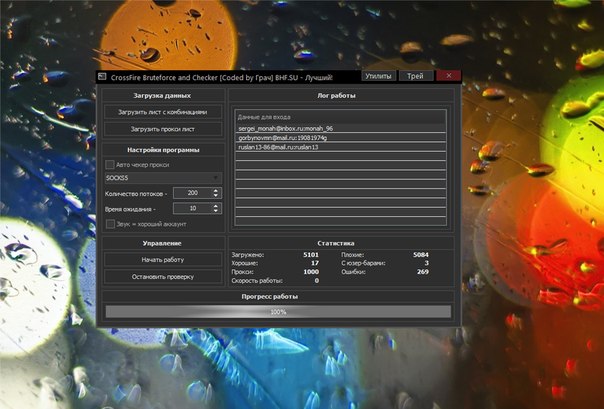Image resolution: width=604 pixels, height=409 pixels.
Task: Increase Время ожидания with up arrow
Action: tap(216, 206)
